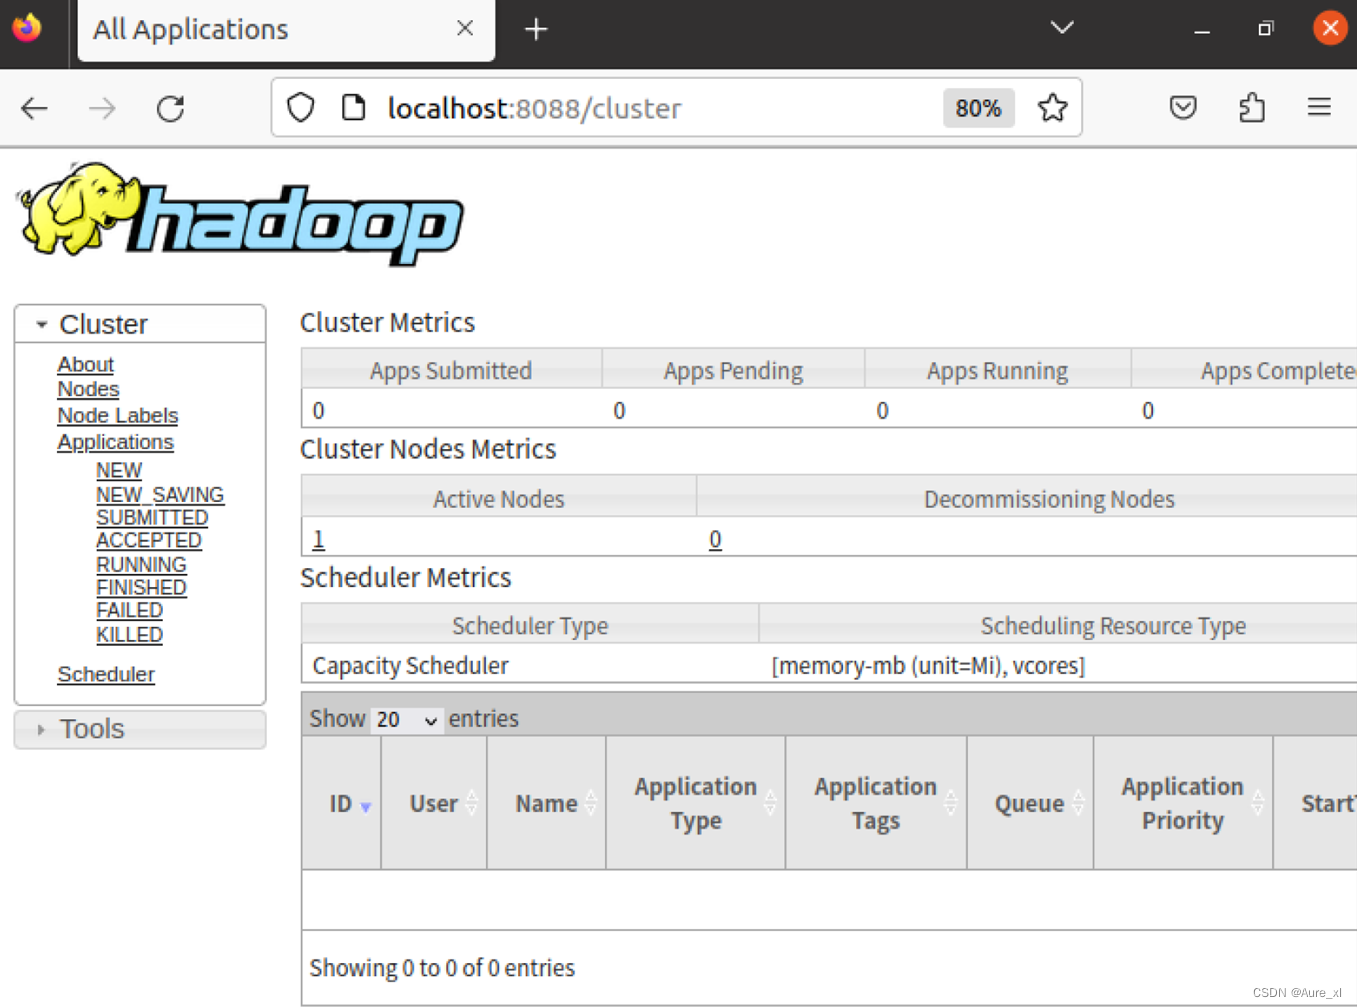Image resolution: width=1357 pixels, height=1008 pixels.
Task: Open the RUNNING applications list
Action: tap(141, 564)
